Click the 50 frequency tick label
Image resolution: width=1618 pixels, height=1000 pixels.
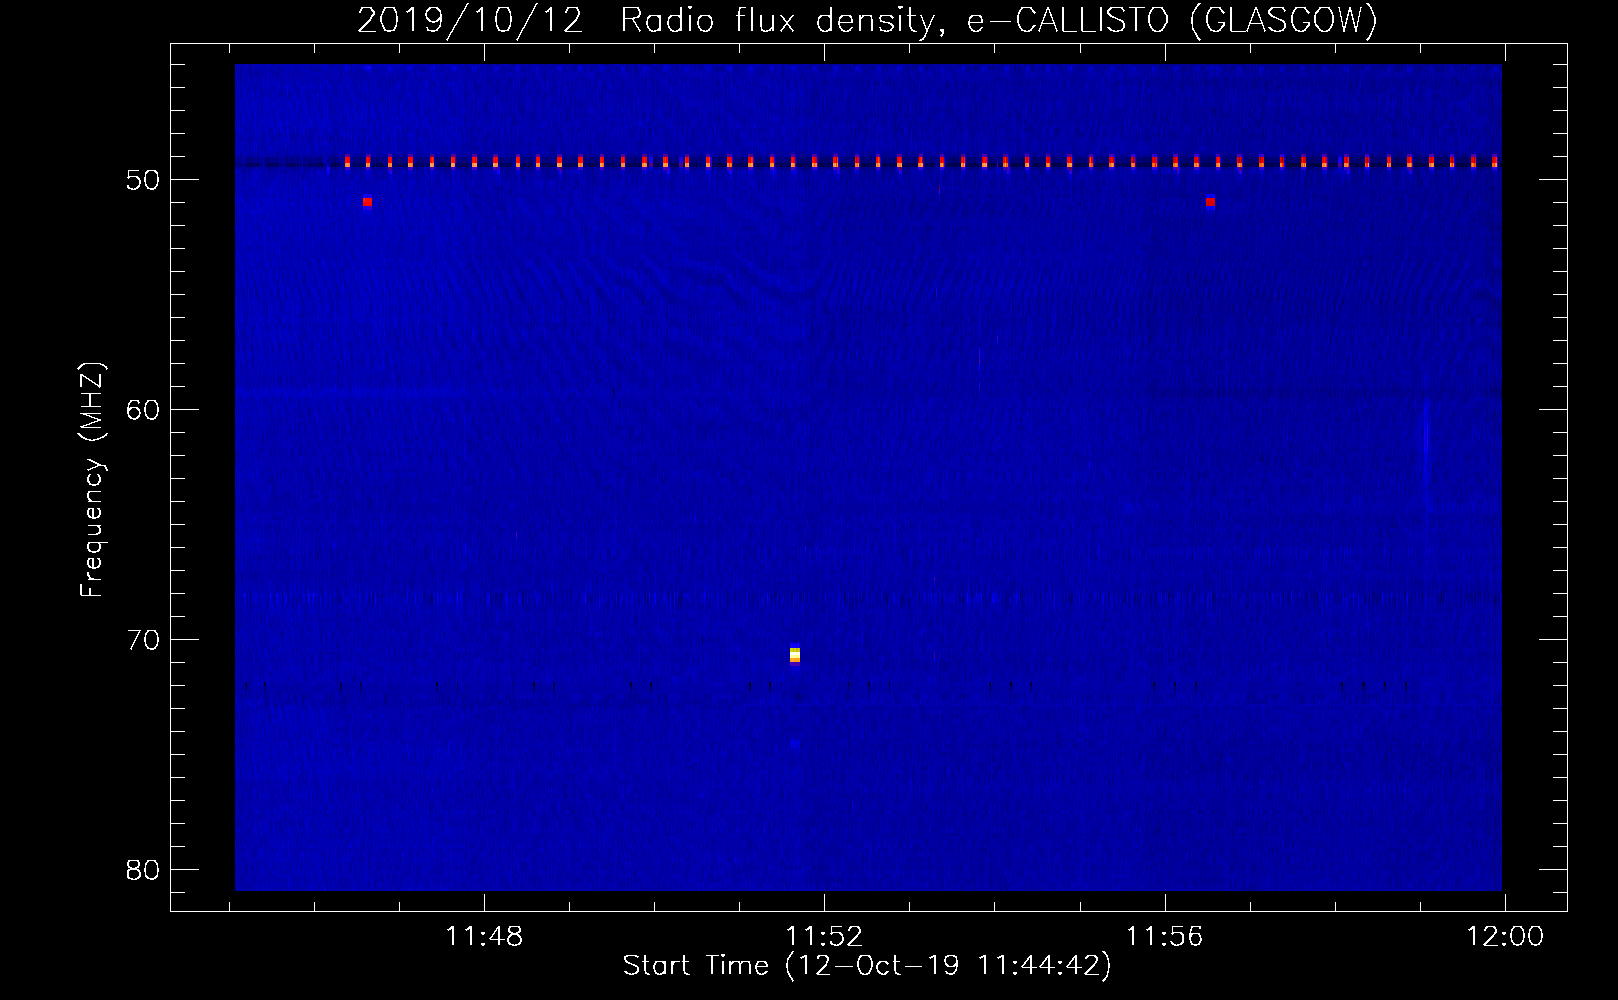pyautogui.click(x=143, y=180)
